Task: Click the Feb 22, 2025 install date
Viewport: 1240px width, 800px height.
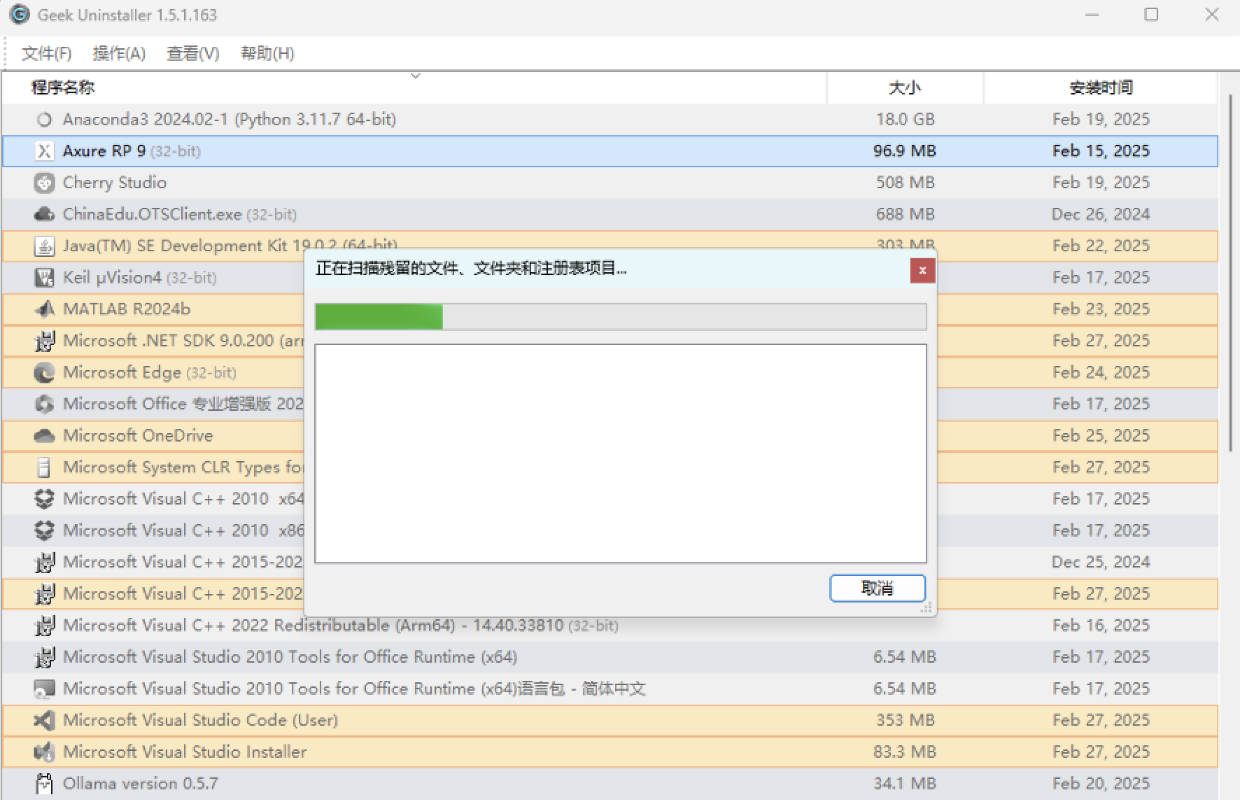Action: pos(1101,246)
